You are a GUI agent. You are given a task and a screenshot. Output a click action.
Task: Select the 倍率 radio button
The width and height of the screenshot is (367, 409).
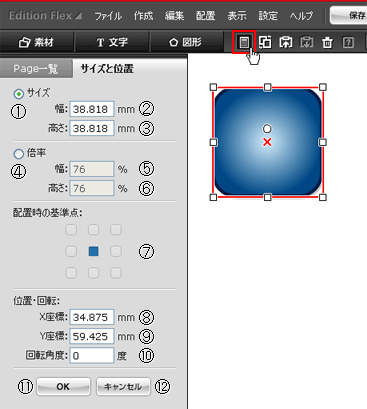pyautogui.click(x=19, y=154)
